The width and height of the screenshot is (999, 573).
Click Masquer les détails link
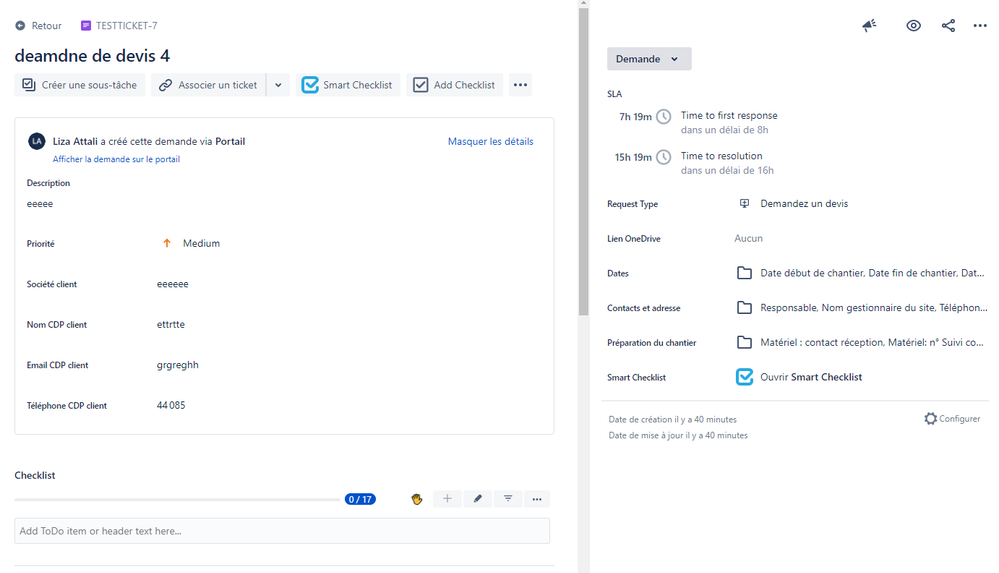point(491,141)
